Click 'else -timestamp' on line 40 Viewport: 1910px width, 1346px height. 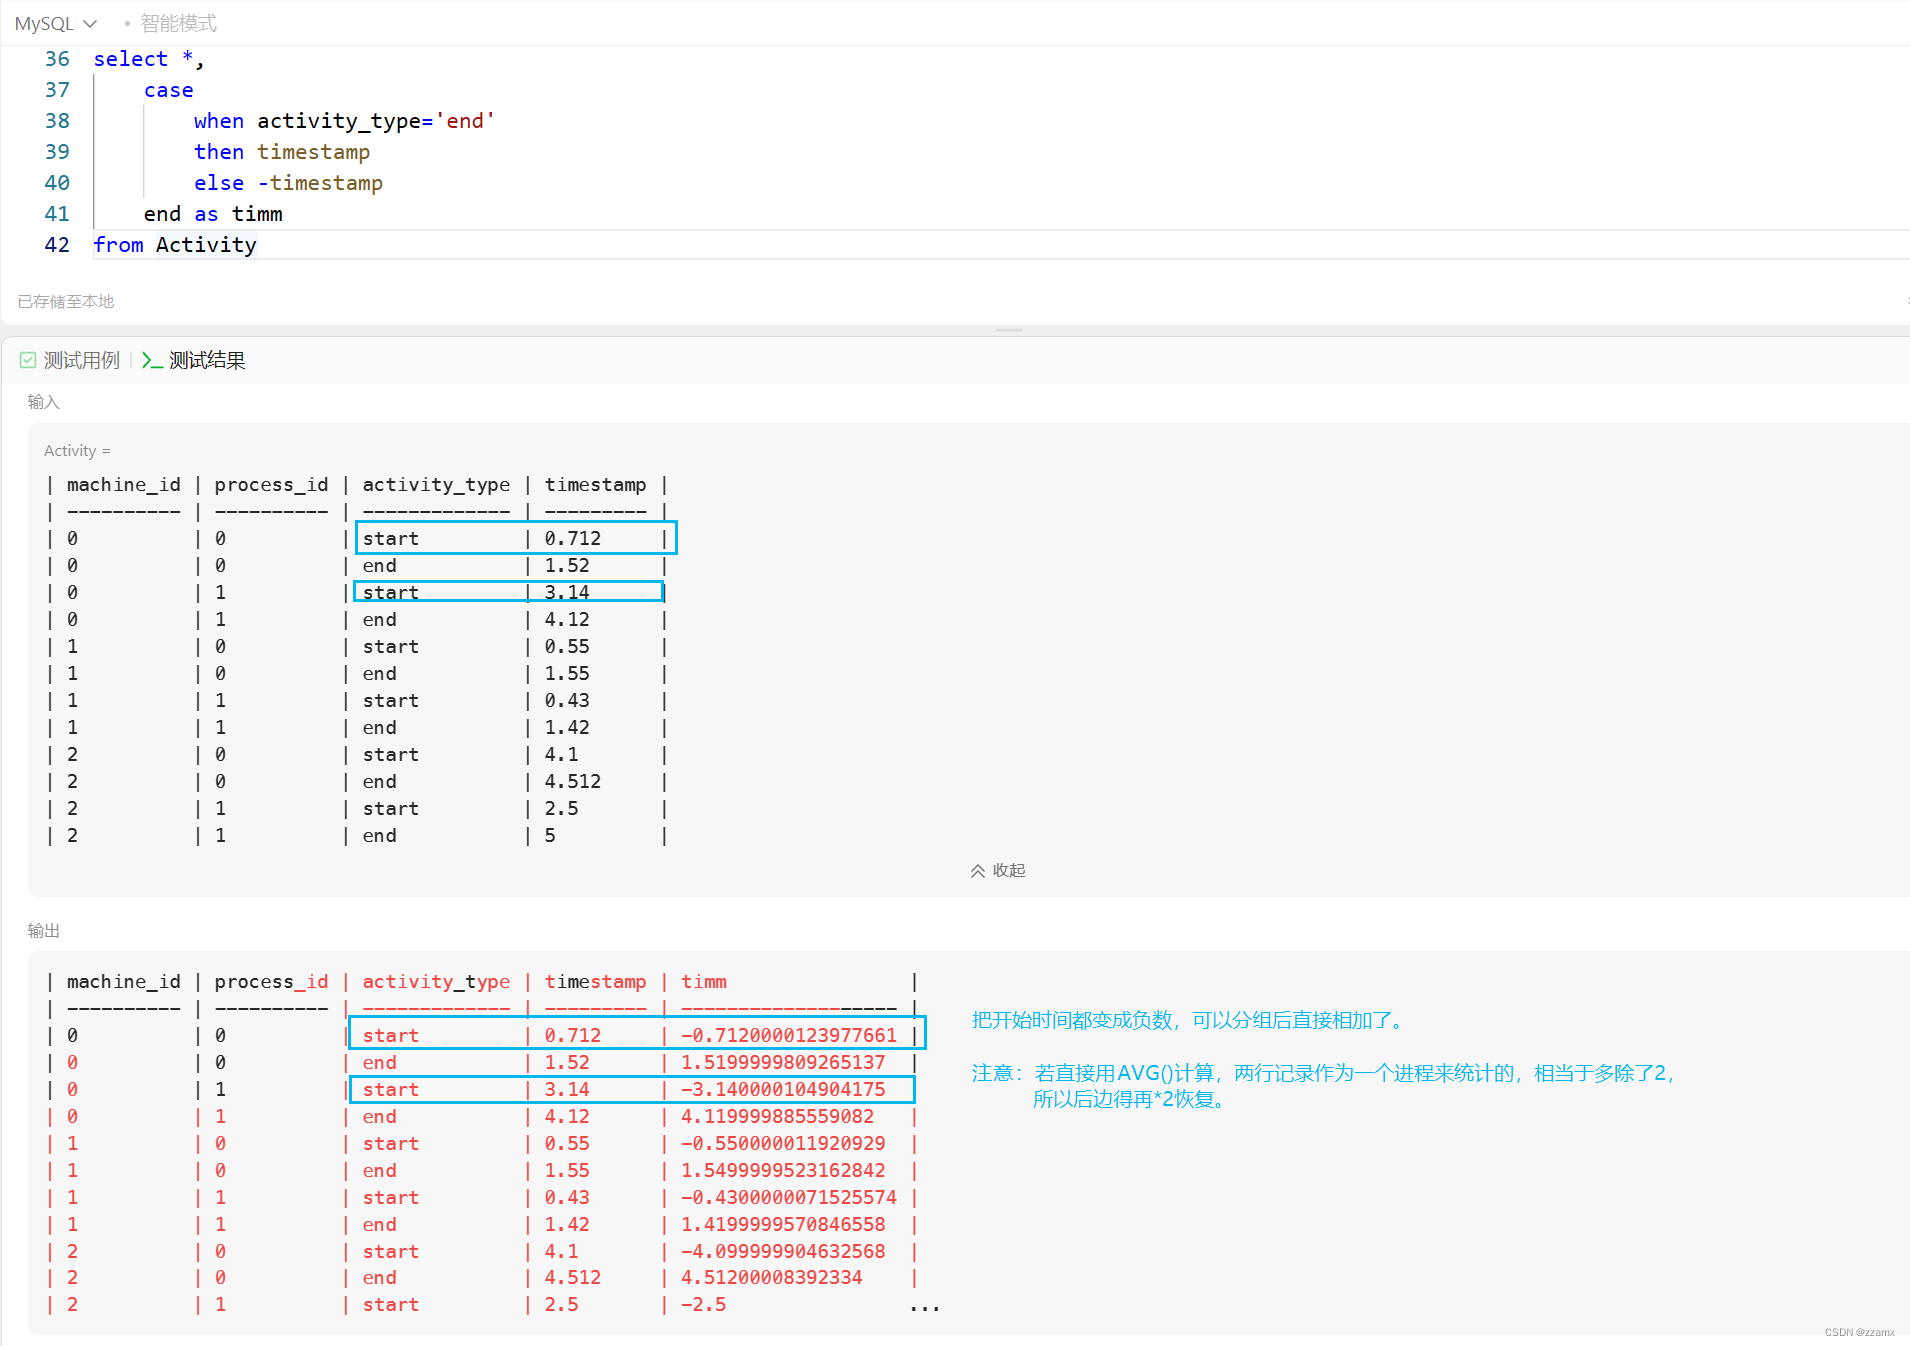[288, 183]
